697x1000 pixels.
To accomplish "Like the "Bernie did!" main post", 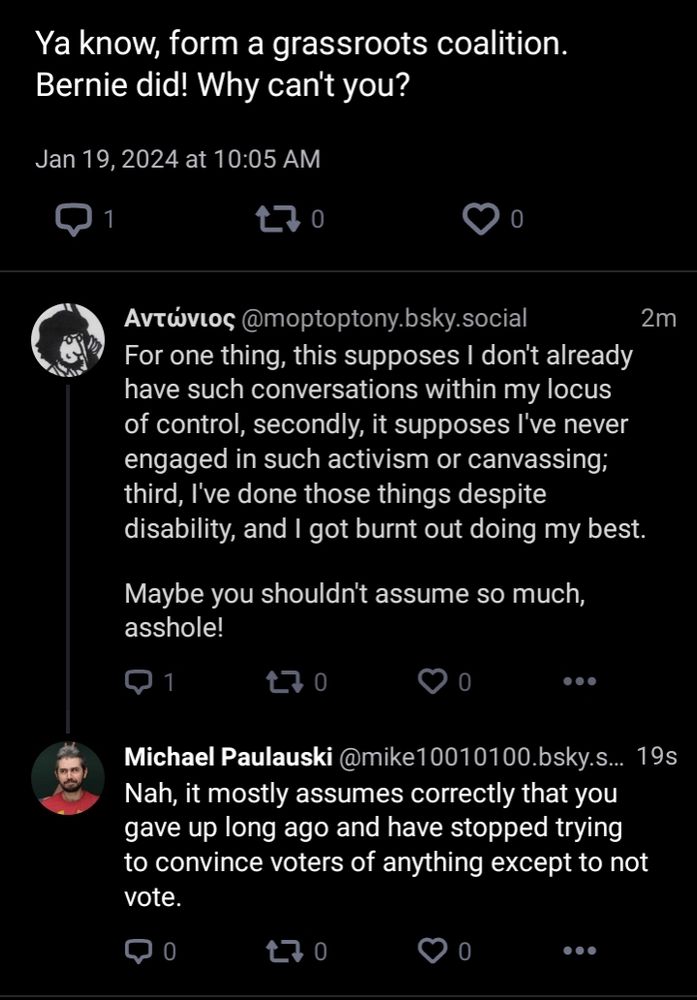I will (483, 220).
